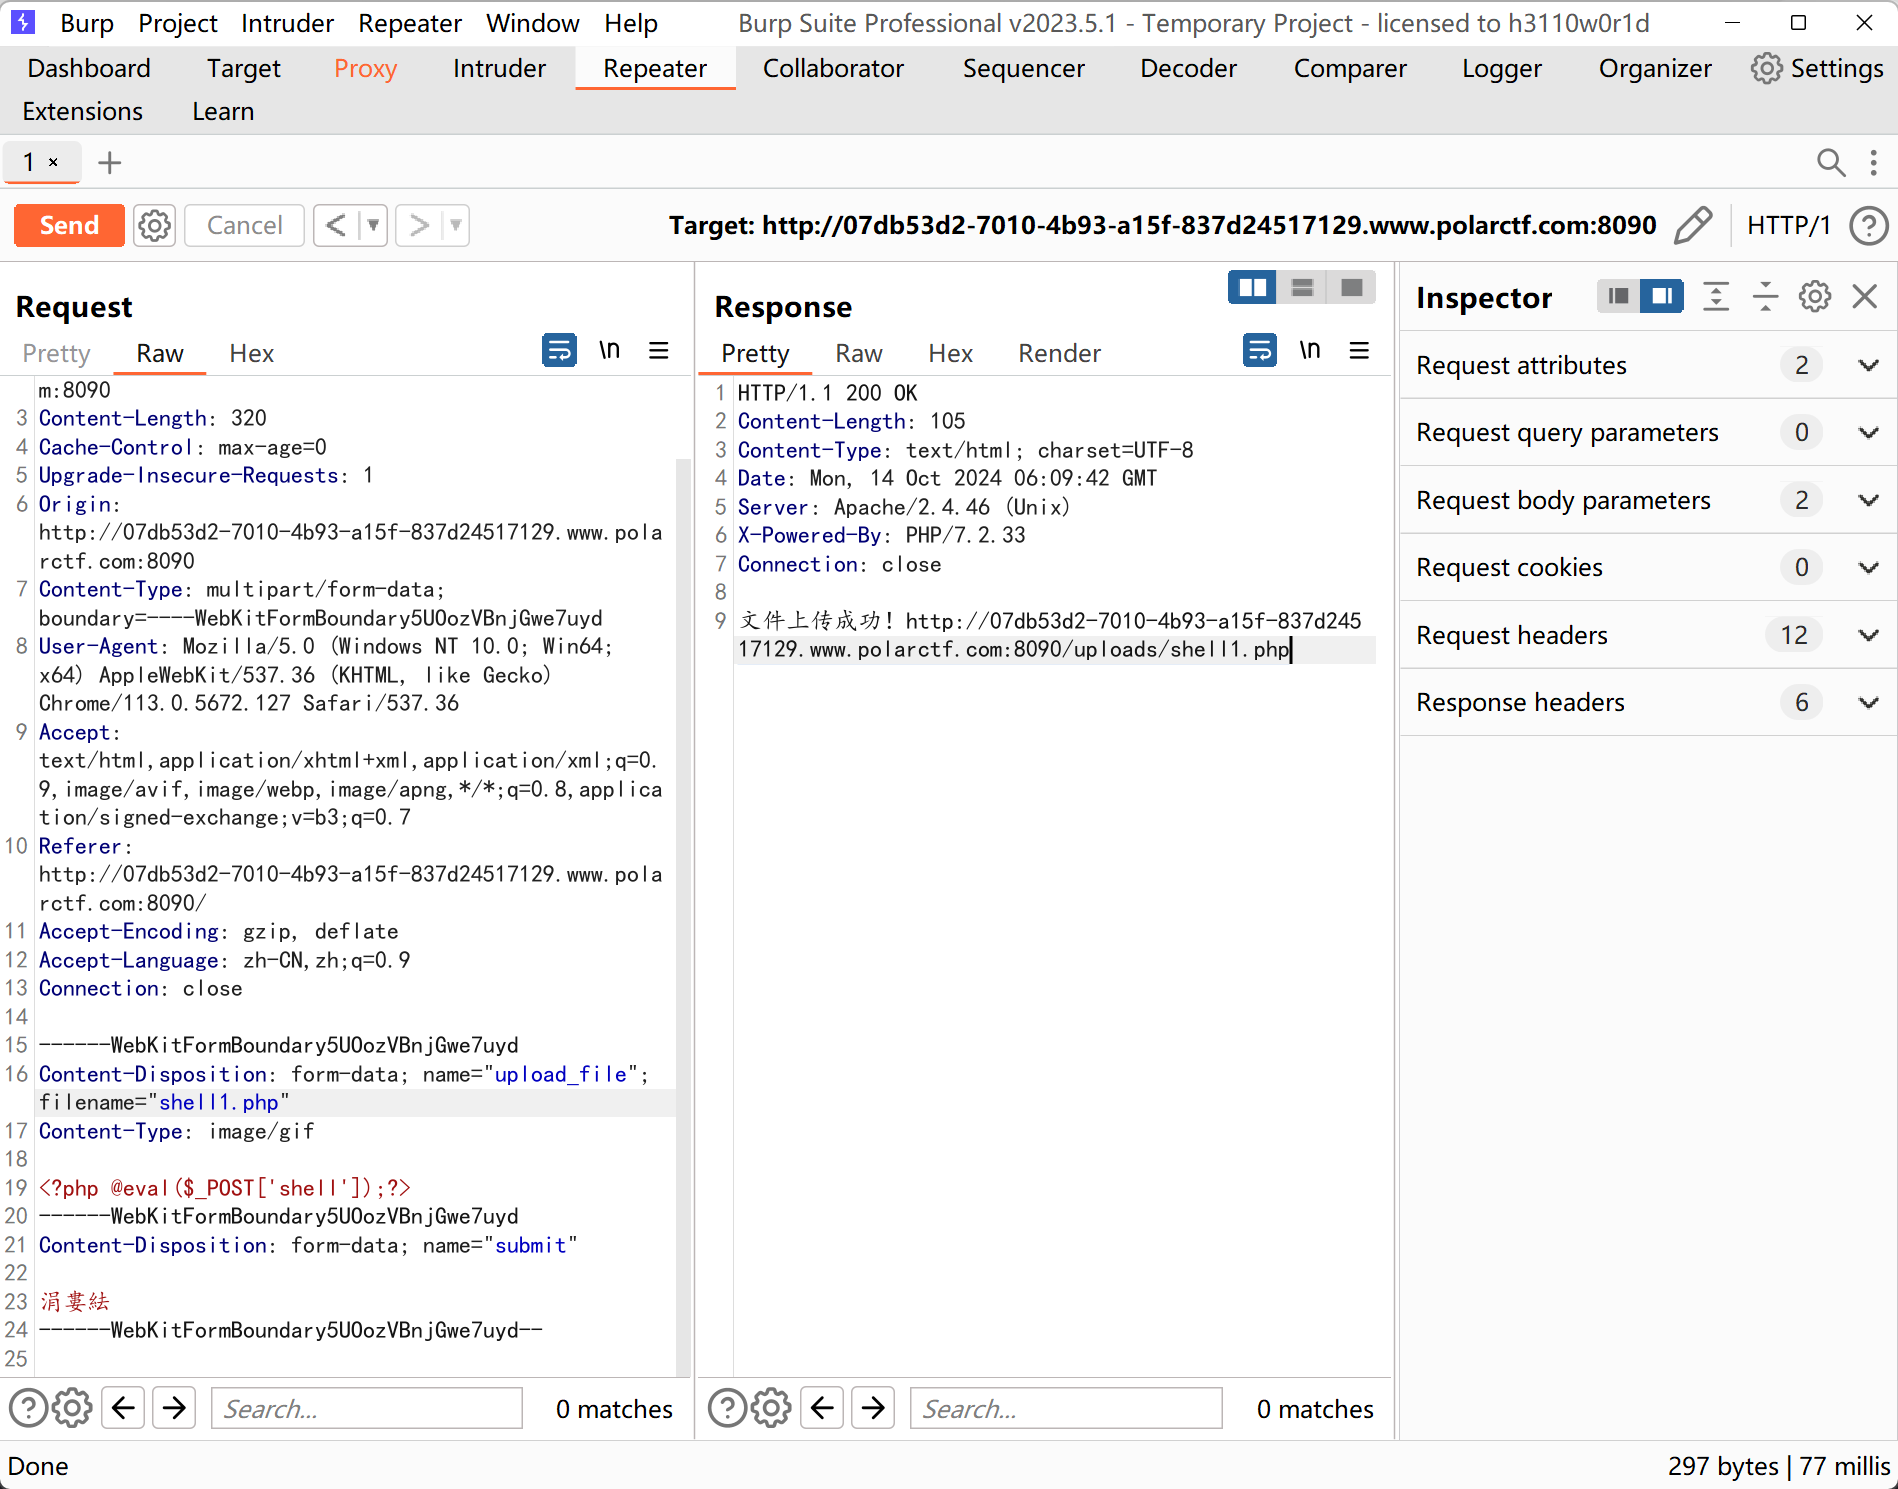Open Burp Settings
Viewport: 1898px width, 1489px height.
click(1817, 68)
